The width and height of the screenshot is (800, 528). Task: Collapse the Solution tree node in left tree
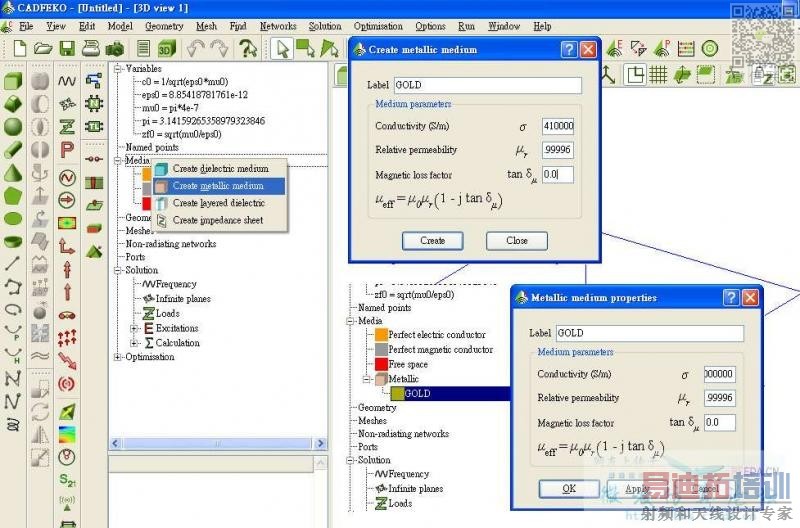[118, 270]
